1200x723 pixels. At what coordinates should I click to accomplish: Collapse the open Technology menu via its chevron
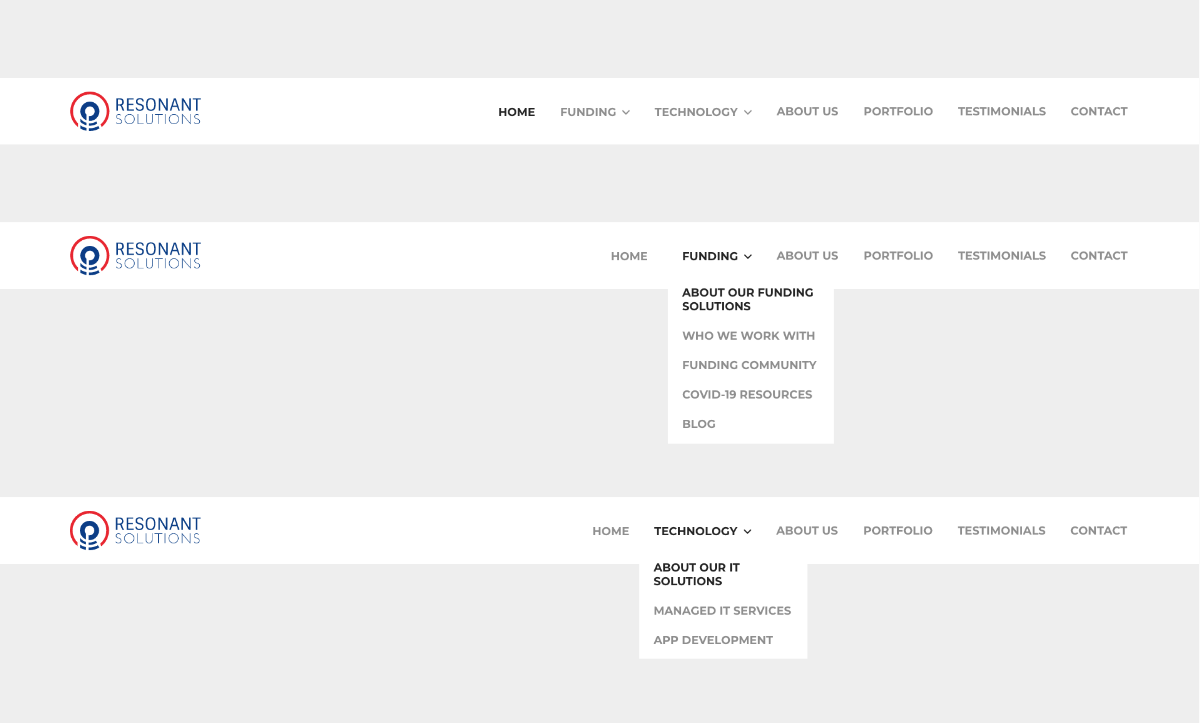point(748,531)
